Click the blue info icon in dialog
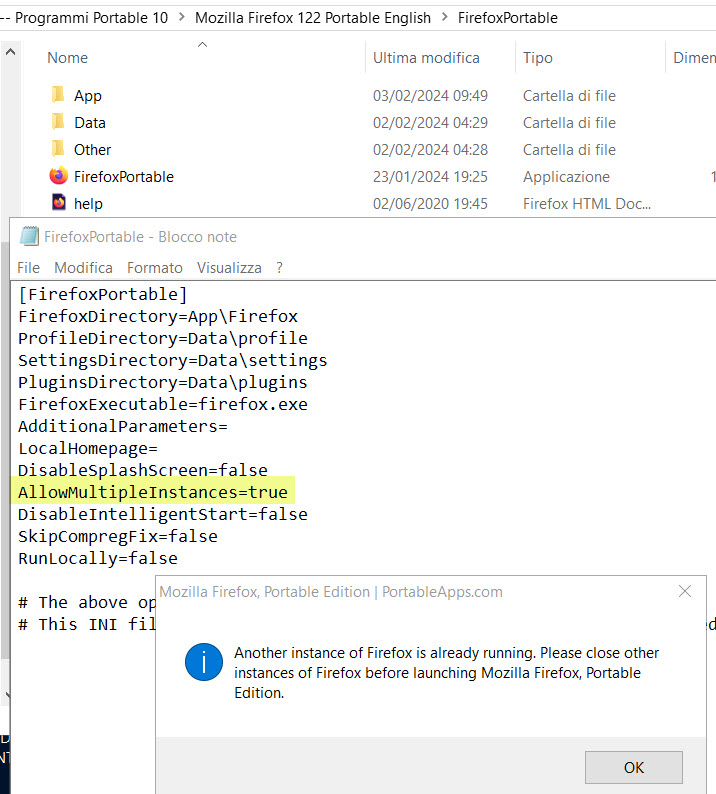The width and height of the screenshot is (716, 794). pyautogui.click(x=204, y=662)
